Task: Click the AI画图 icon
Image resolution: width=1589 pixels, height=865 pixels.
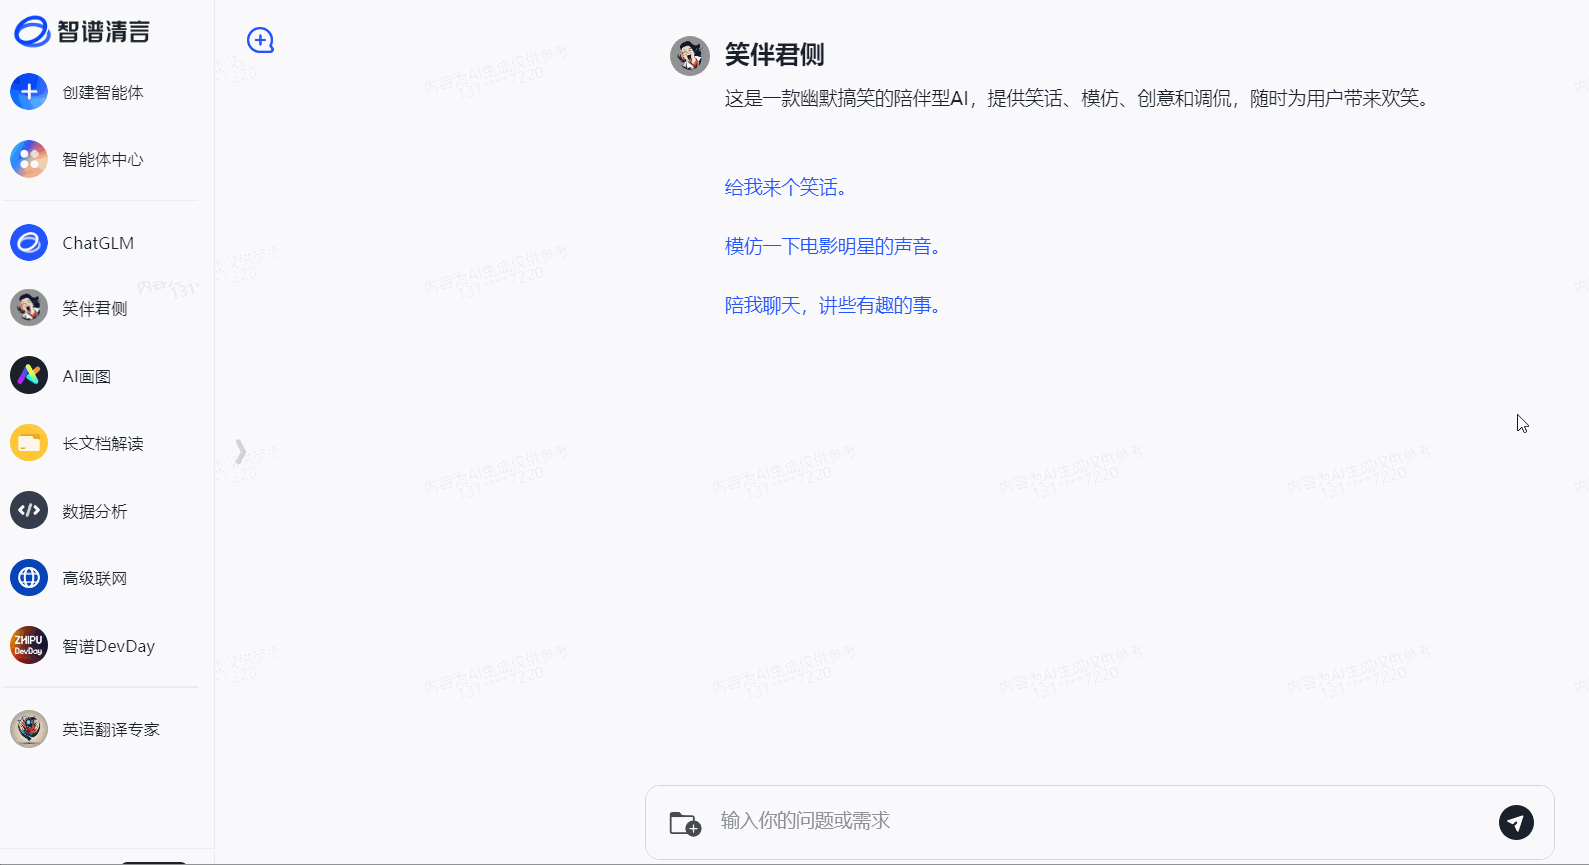Action: tap(29, 376)
